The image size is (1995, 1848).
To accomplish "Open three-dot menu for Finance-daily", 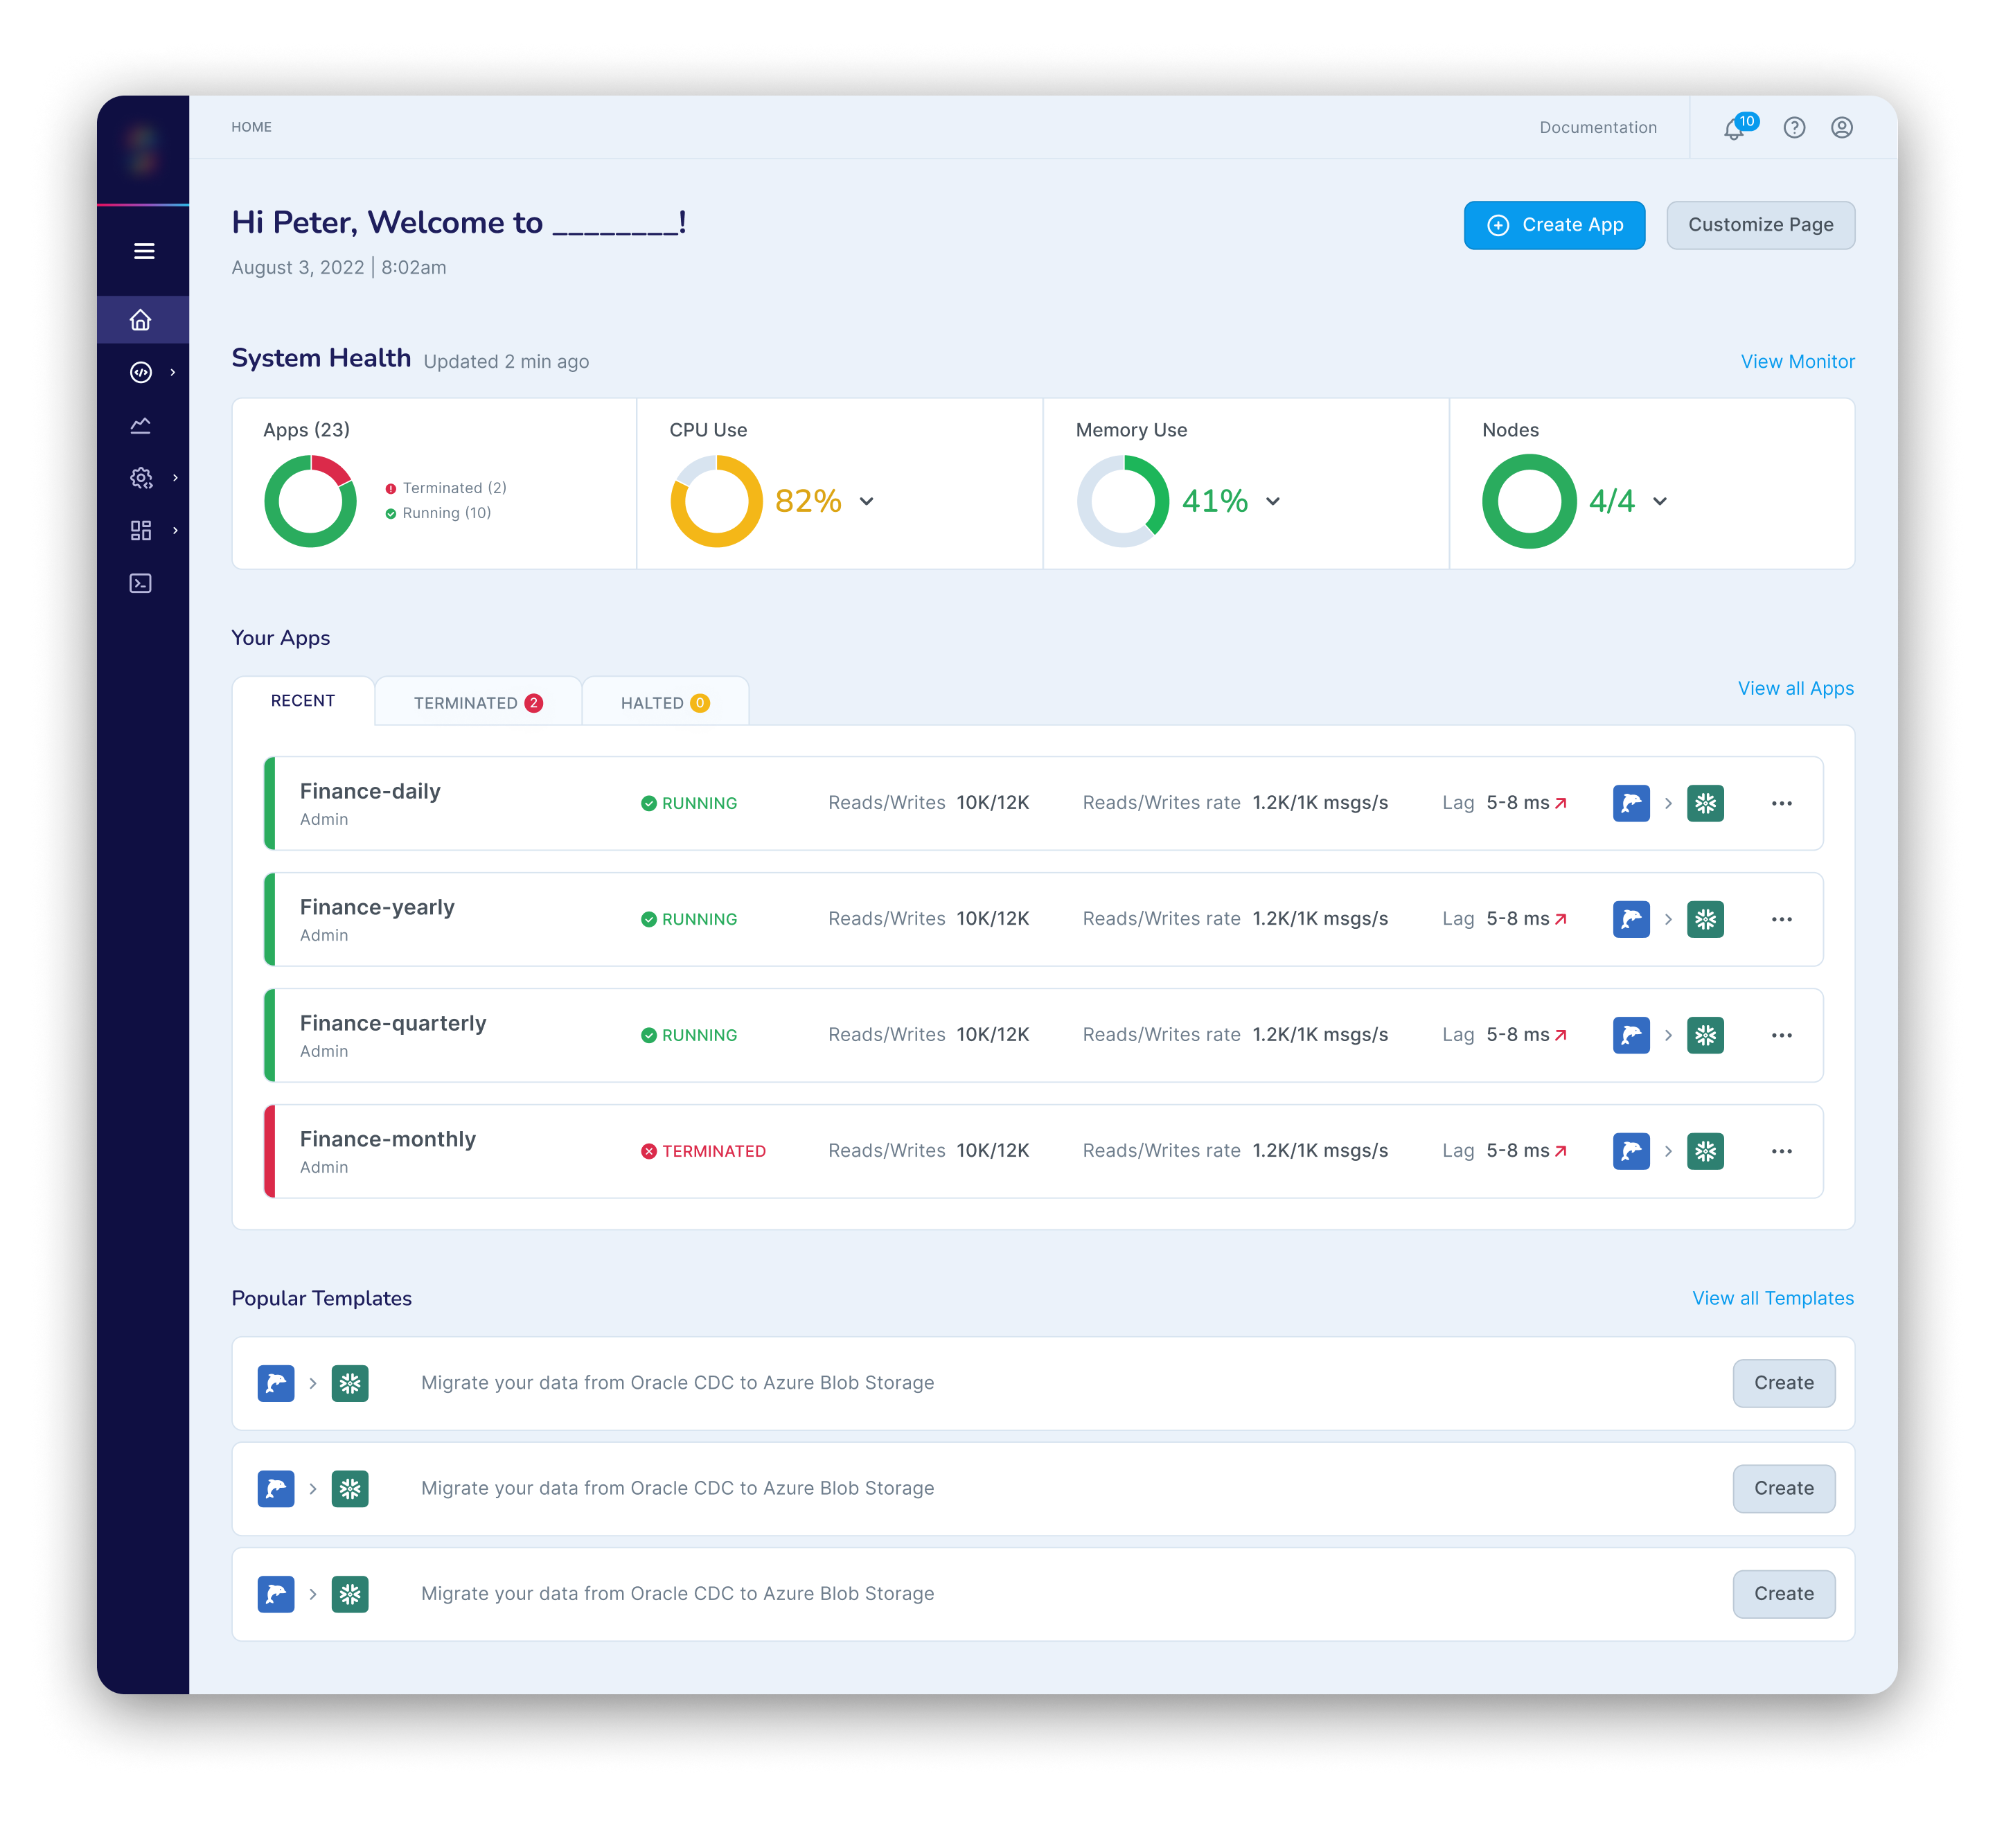I will pyautogui.click(x=1781, y=803).
